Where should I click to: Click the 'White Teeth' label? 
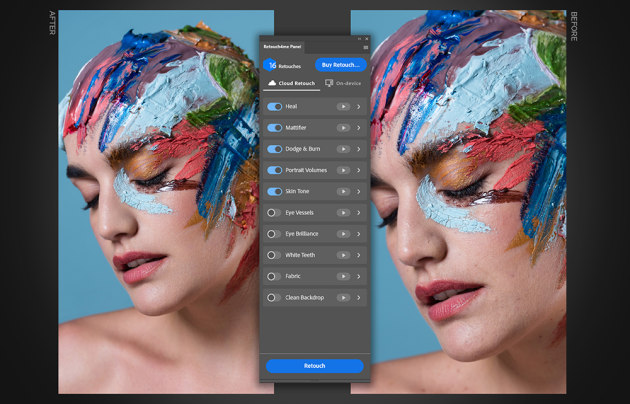tap(300, 255)
